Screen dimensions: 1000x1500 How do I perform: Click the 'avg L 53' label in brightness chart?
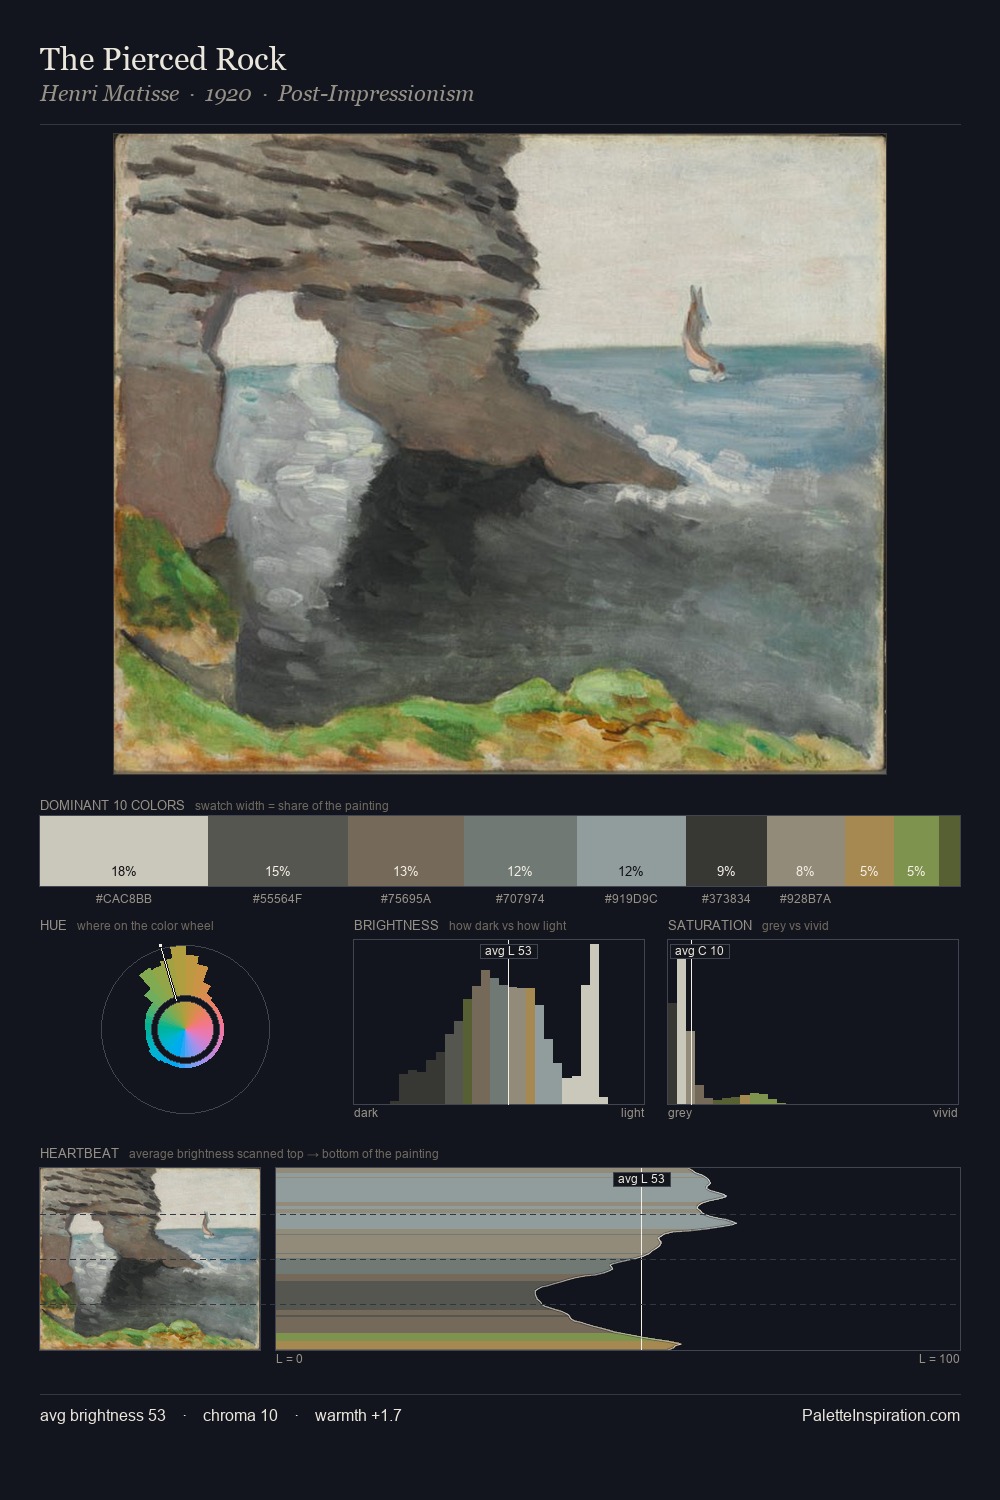point(508,951)
